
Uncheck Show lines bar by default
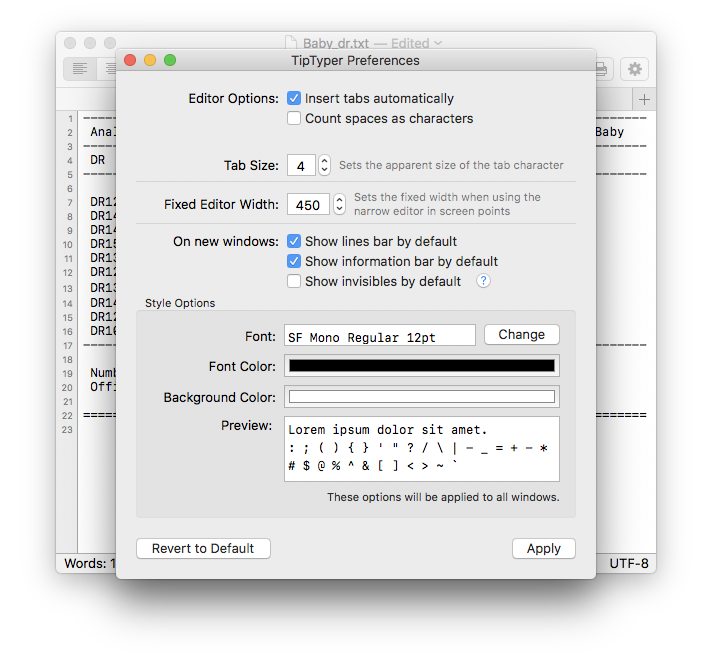pos(294,241)
